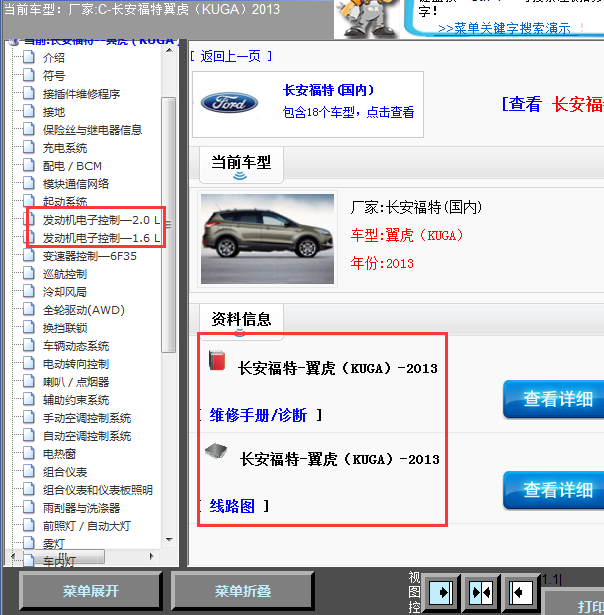This screenshot has width=604, height=615.
Task: Open 发动机电子控制—2.0 L
Action: tap(101, 220)
